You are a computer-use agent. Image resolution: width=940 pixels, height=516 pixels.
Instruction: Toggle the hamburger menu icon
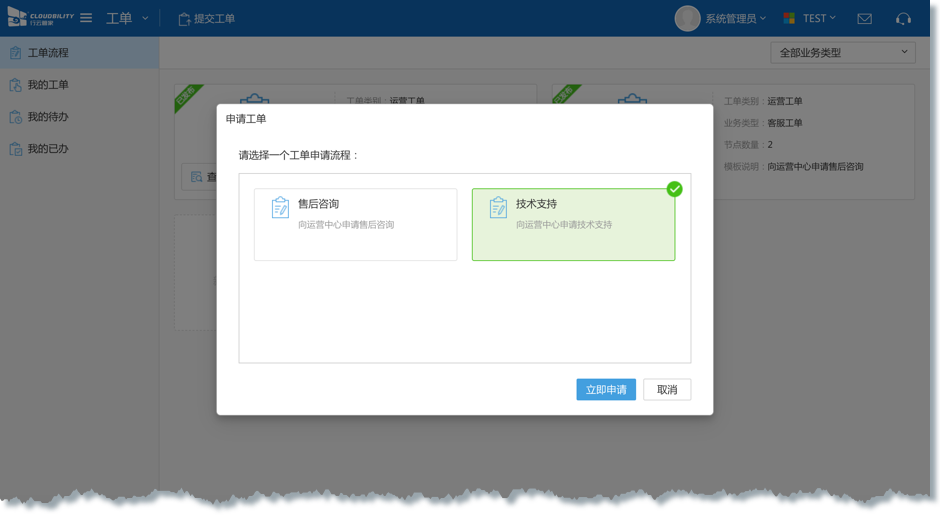86,18
